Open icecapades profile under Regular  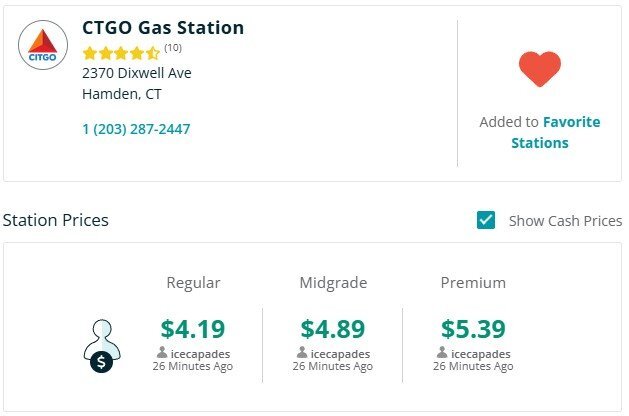[199, 353]
